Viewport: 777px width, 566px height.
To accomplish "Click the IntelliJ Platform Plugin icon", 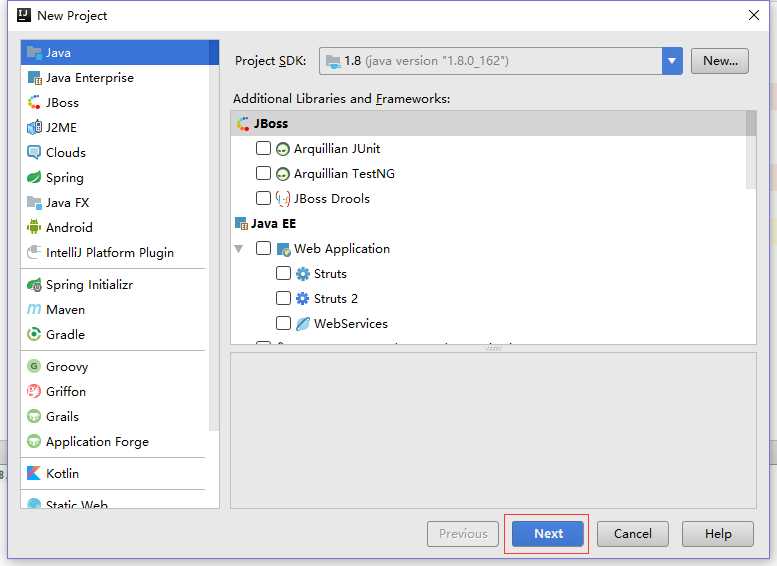I will tap(34, 252).
